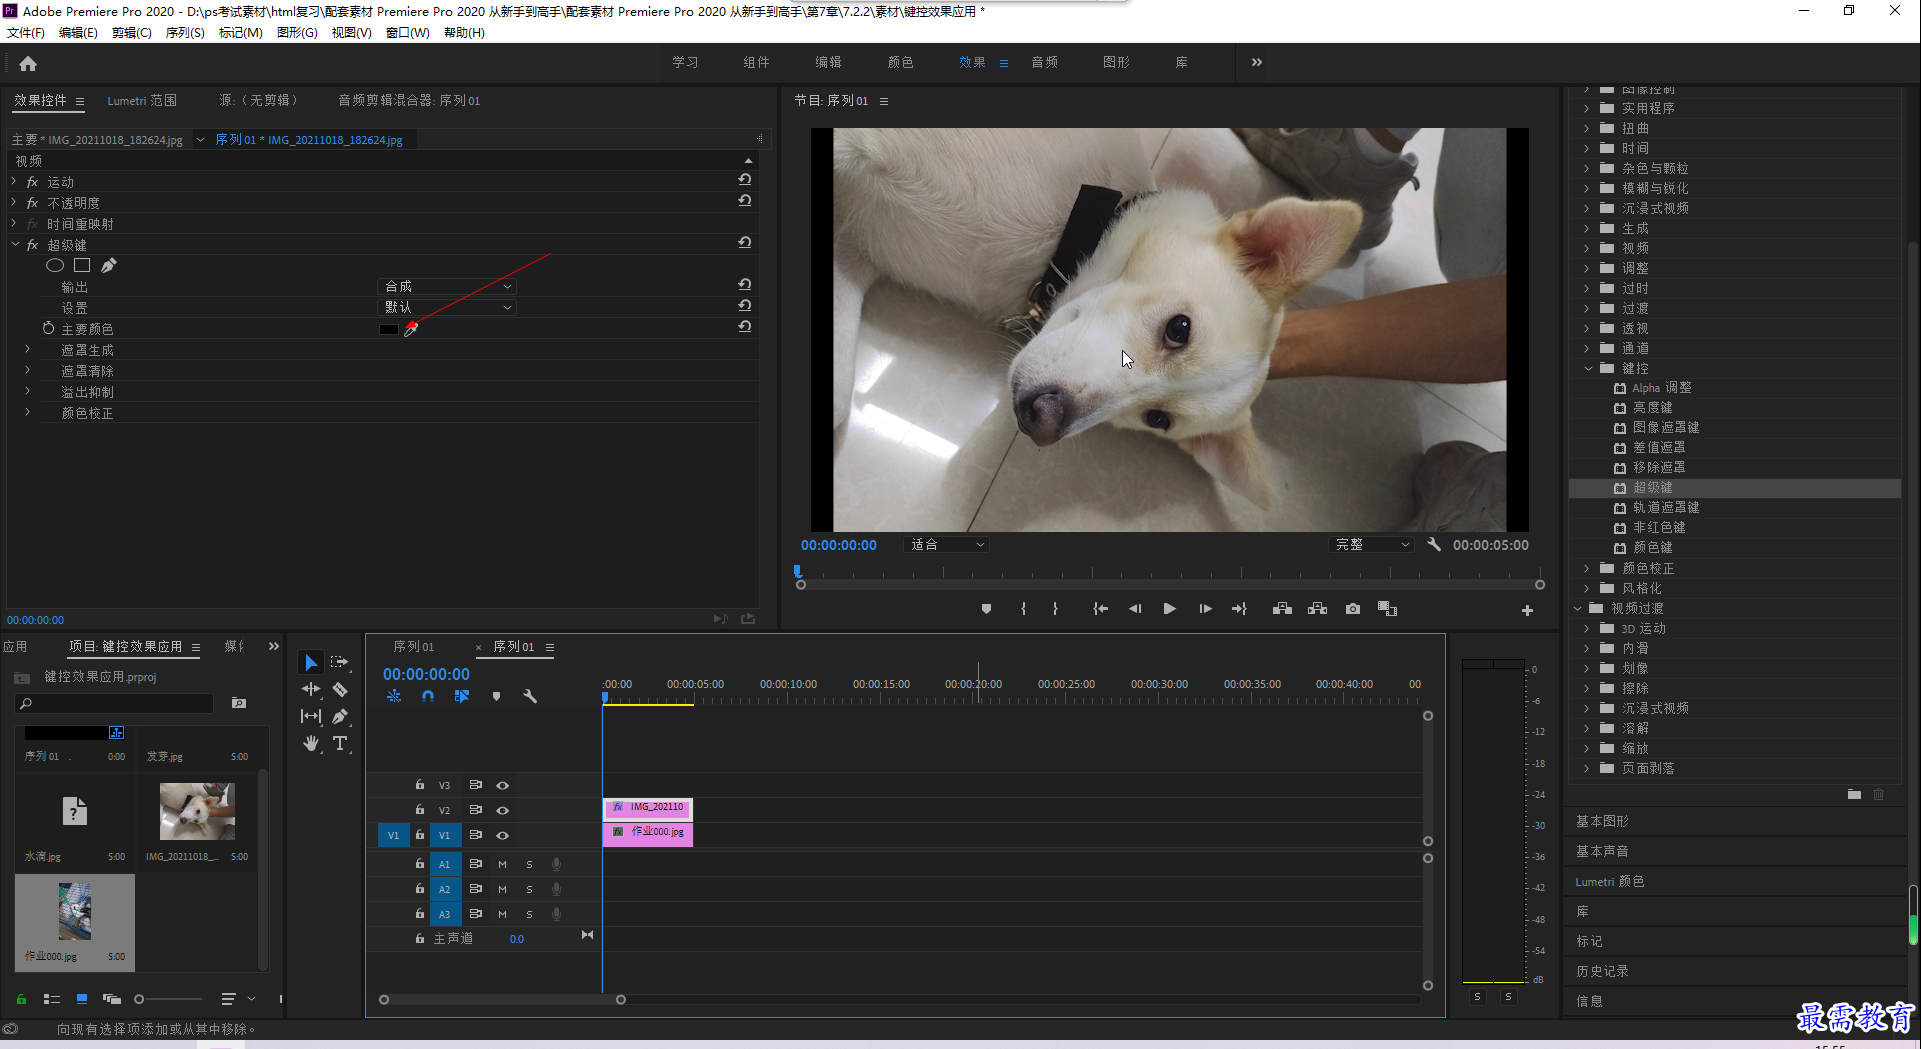Play the program monitor

[1169, 609]
